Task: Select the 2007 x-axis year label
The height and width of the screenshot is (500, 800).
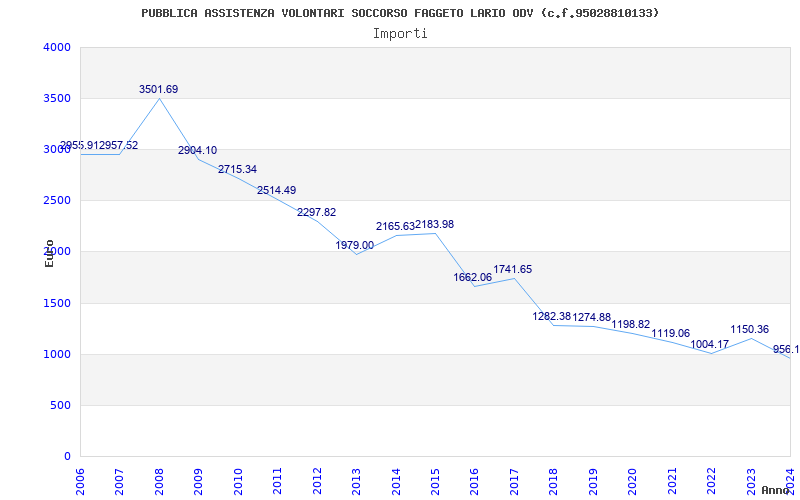Action: pos(119,481)
